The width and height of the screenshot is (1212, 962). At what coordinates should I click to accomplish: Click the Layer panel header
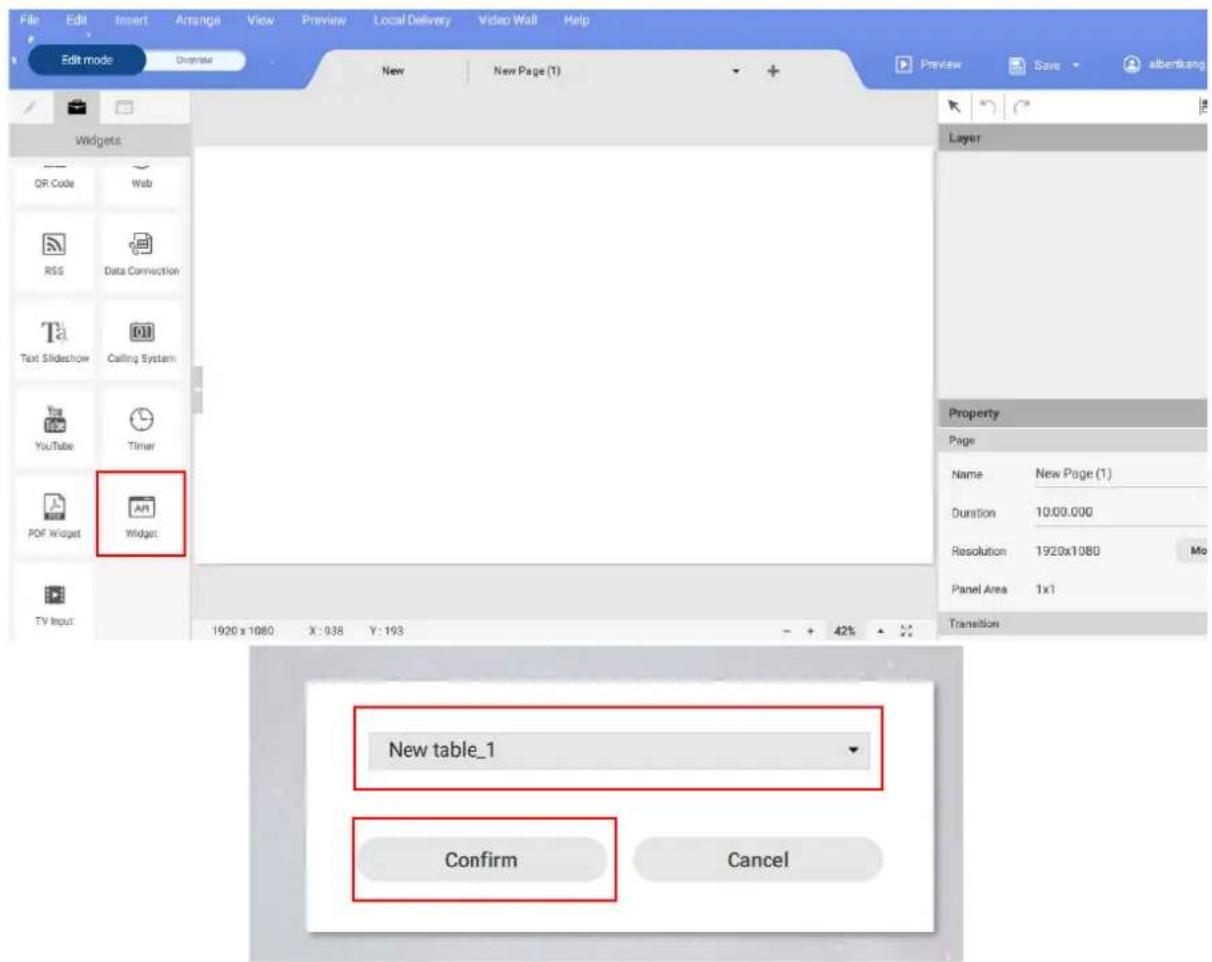1074,137
